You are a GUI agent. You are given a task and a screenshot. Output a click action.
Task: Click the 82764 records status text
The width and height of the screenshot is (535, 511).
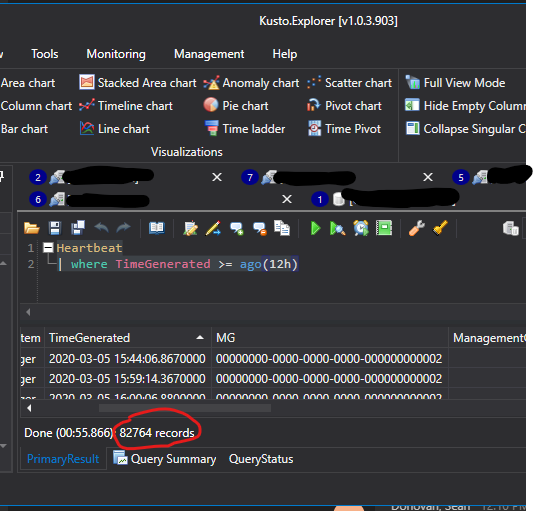tap(157, 433)
